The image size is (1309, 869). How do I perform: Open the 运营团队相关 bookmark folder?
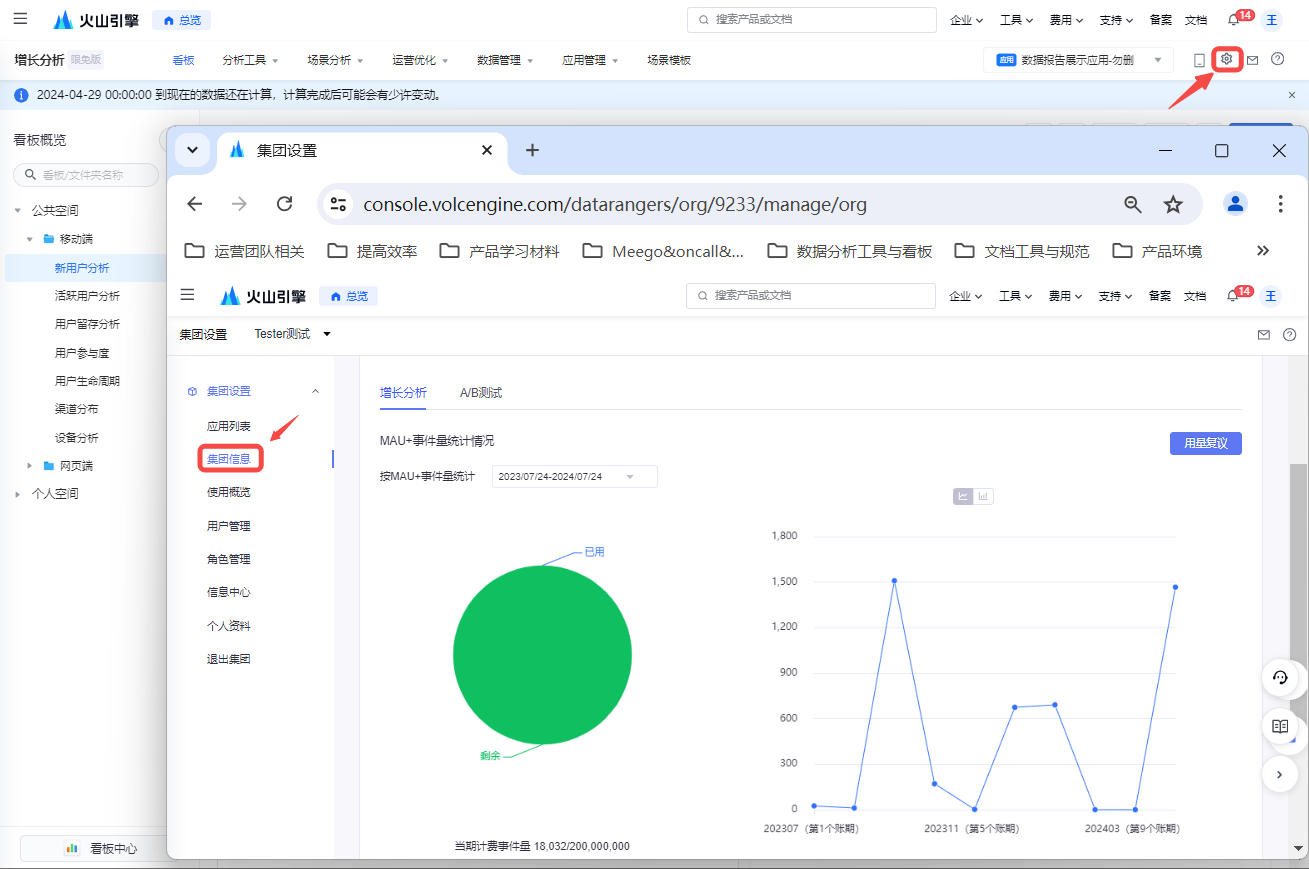[x=245, y=251]
